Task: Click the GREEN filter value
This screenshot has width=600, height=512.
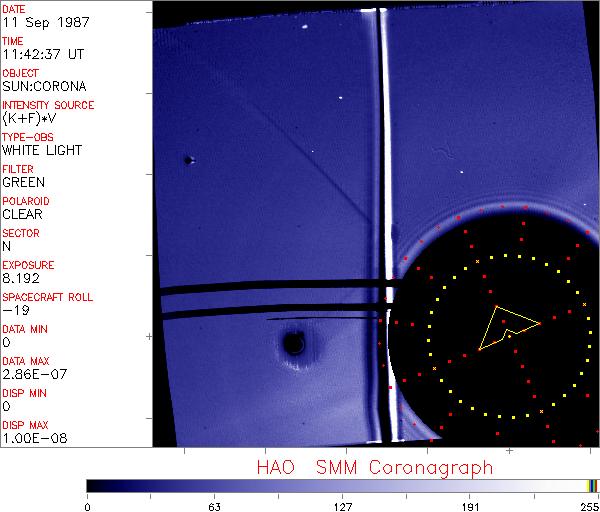Action: [24, 182]
